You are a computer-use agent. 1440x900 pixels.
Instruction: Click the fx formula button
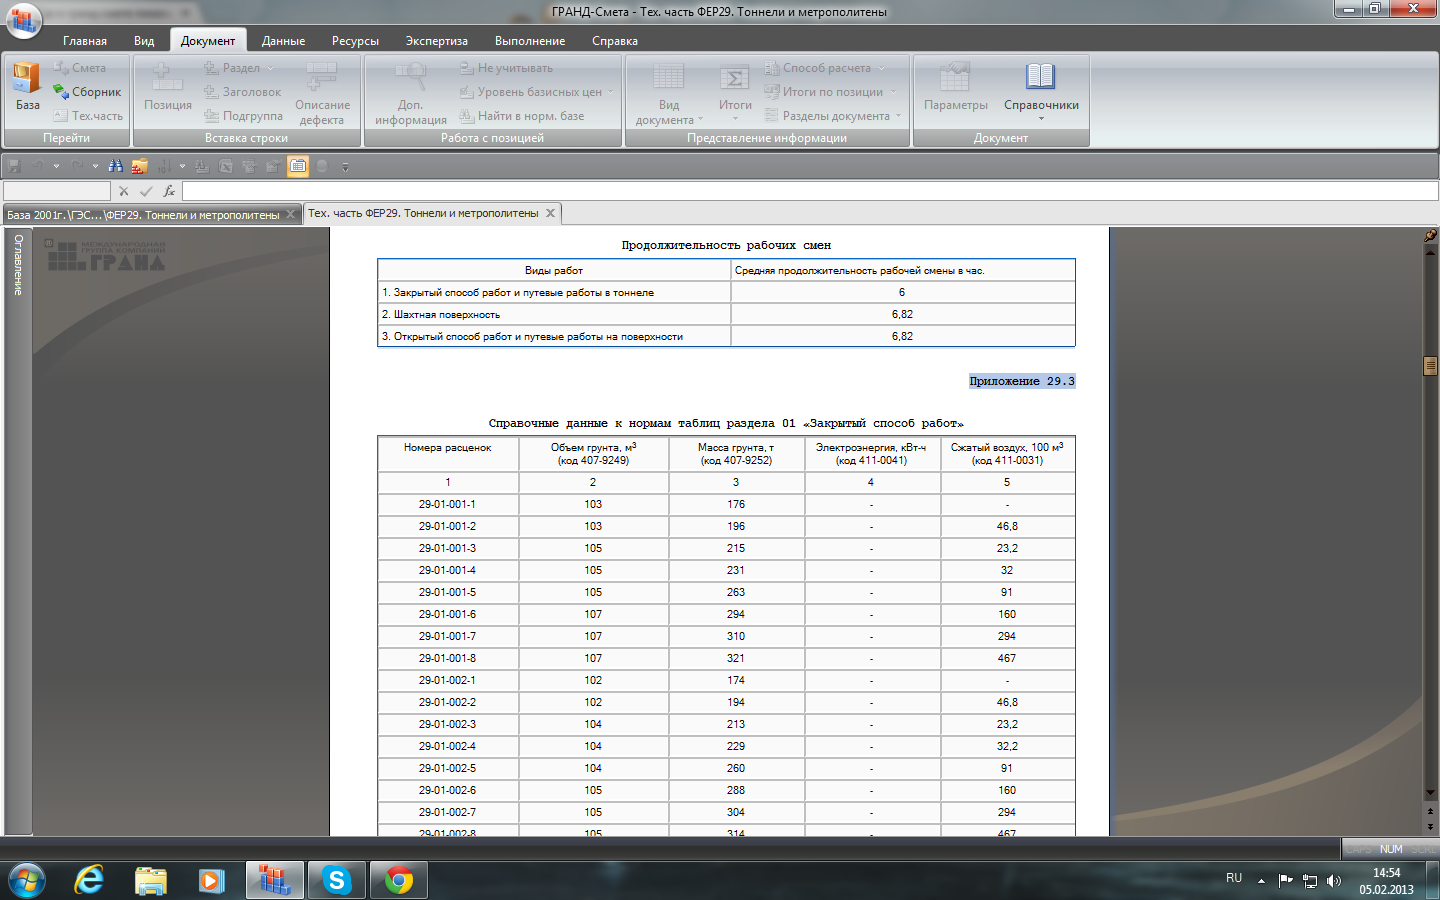pyautogui.click(x=169, y=191)
